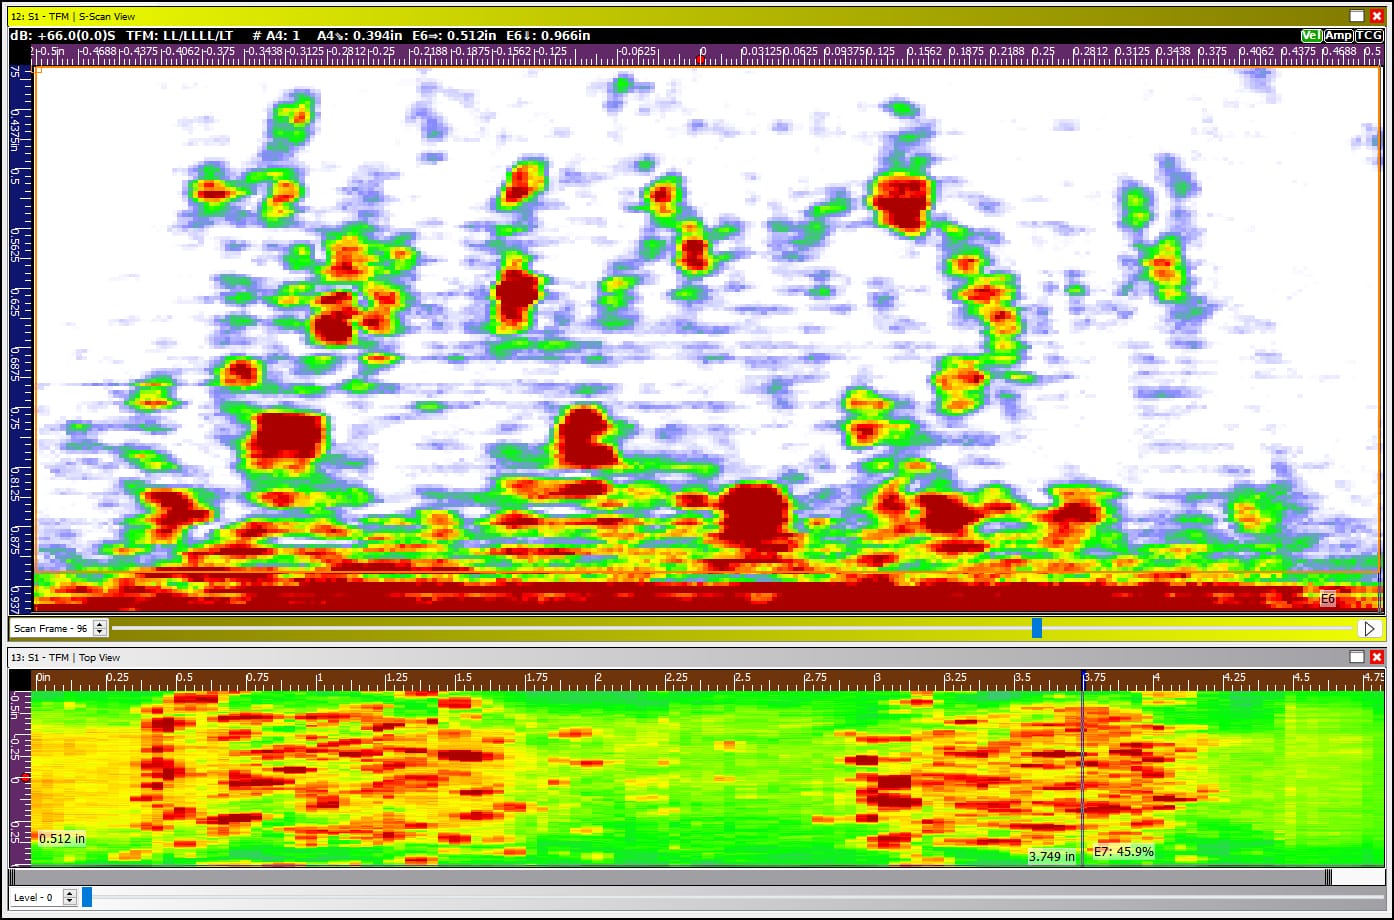This screenshot has height=920, width=1394.
Task: Close the Top View pane
Action: coord(1377,657)
